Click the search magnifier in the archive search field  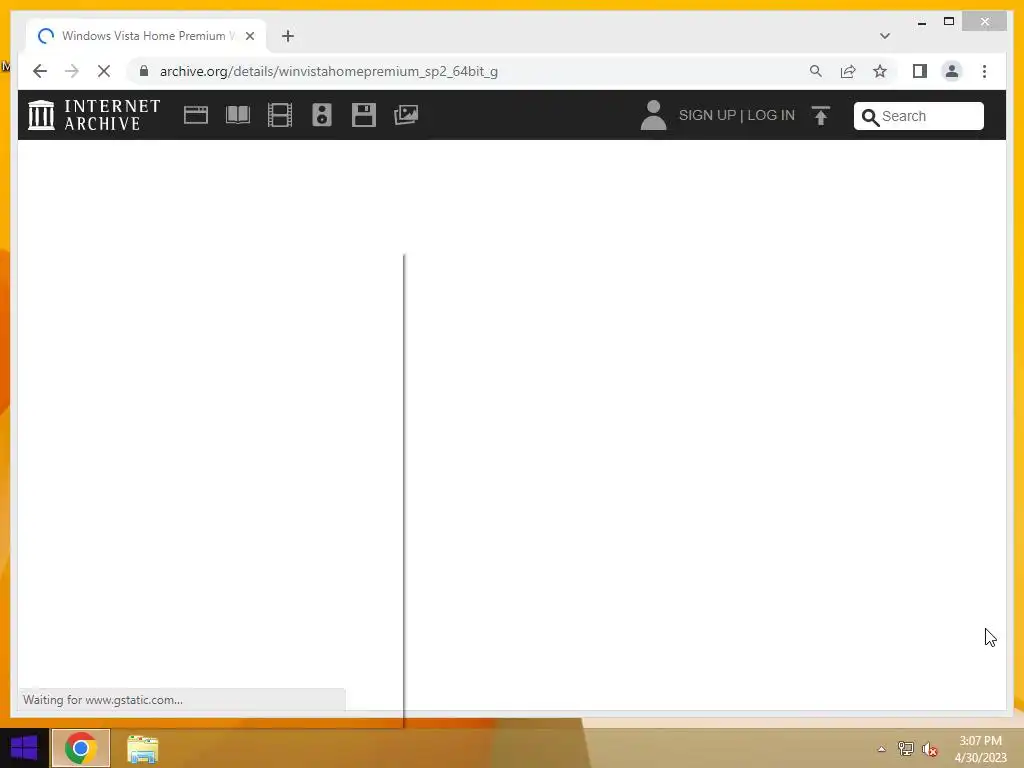pyautogui.click(x=870, y=117)
